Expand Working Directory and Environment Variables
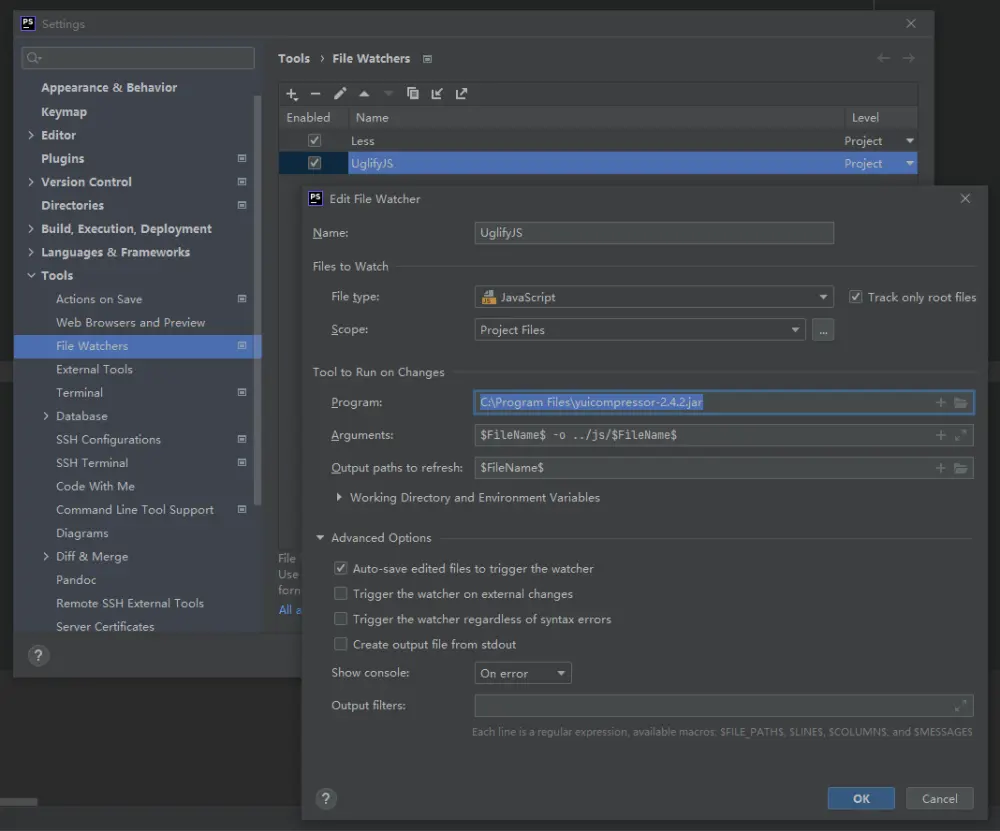 [x=339, y=497]
